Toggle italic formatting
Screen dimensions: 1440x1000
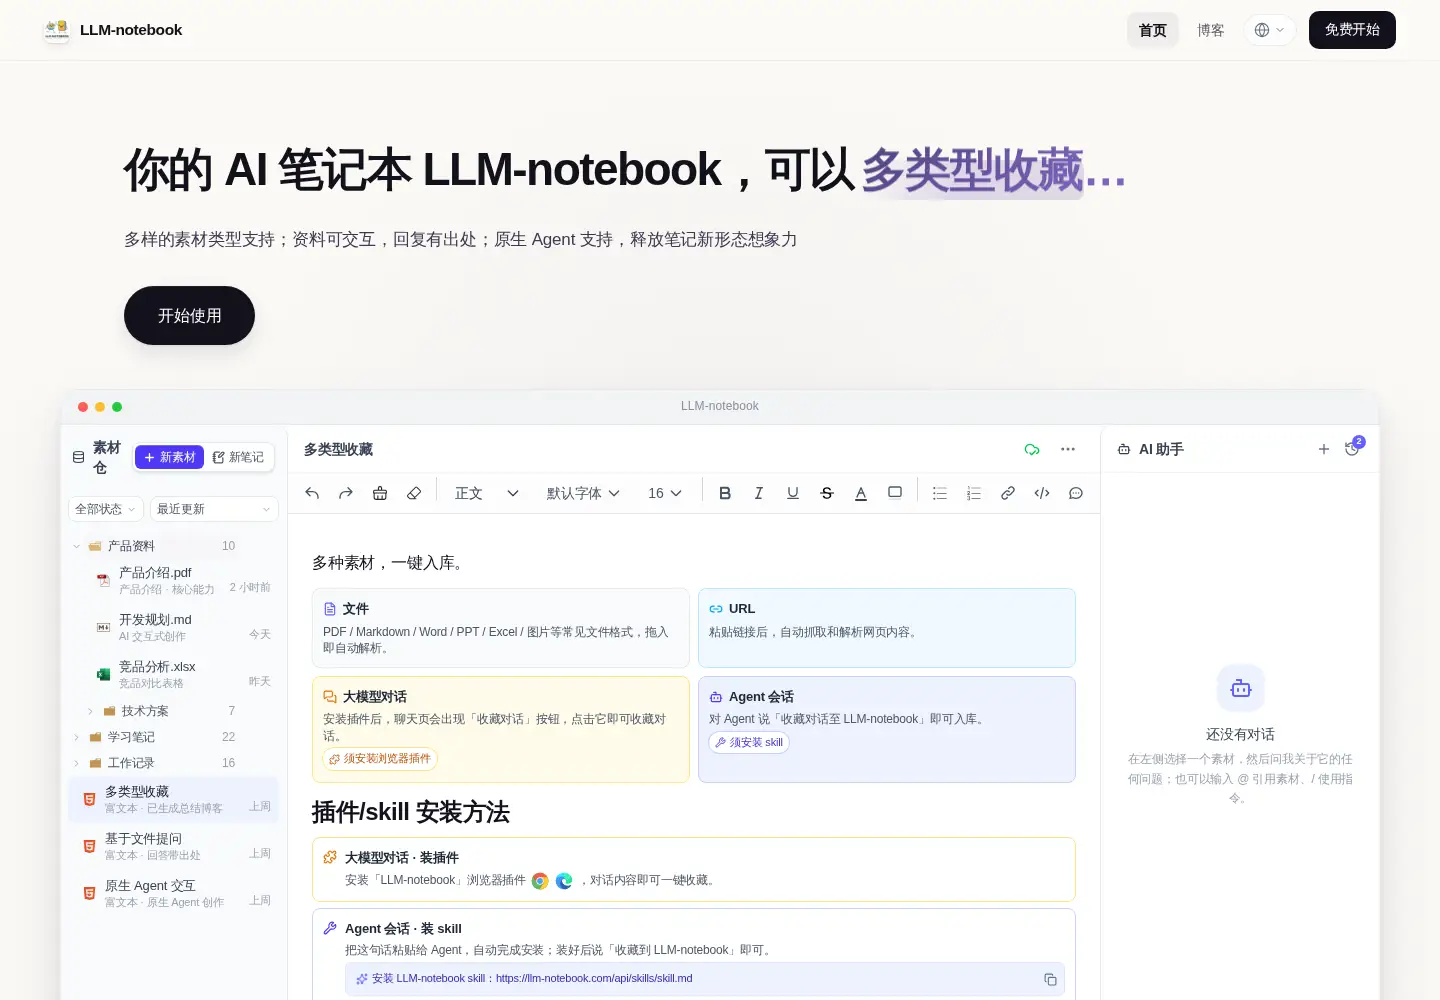[759, 493]
